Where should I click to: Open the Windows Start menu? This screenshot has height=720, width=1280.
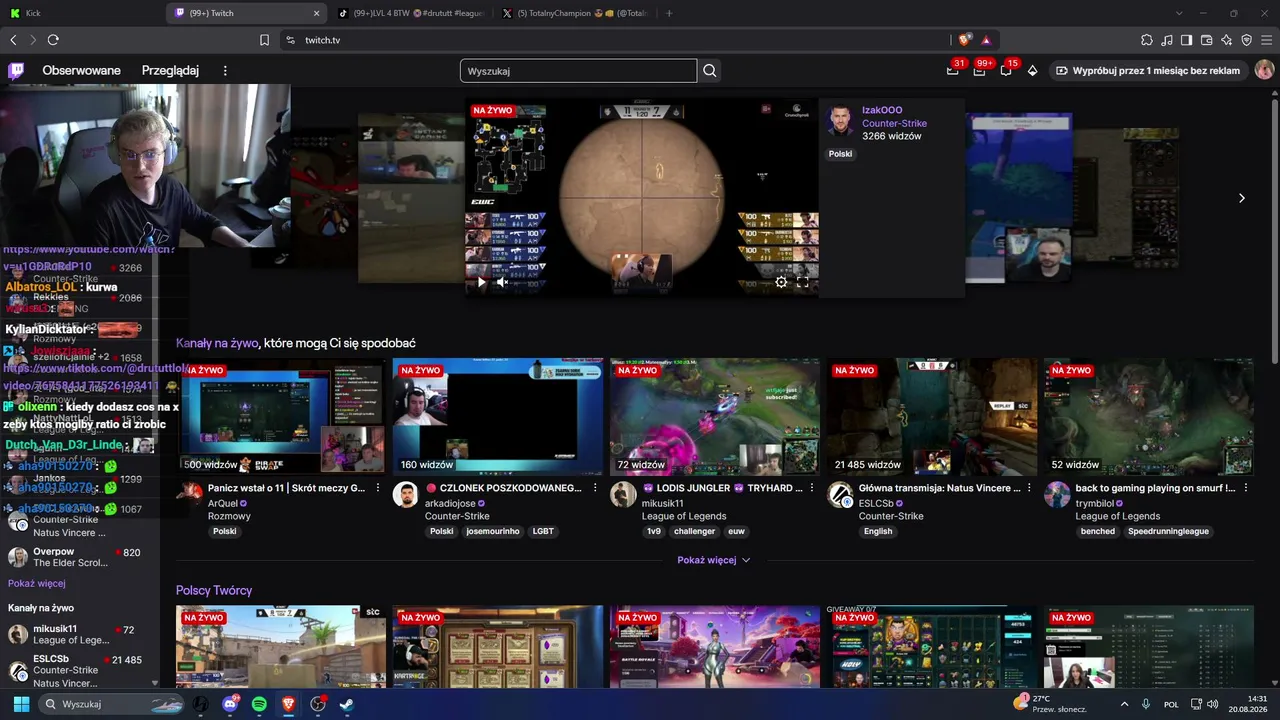(21, 704)
